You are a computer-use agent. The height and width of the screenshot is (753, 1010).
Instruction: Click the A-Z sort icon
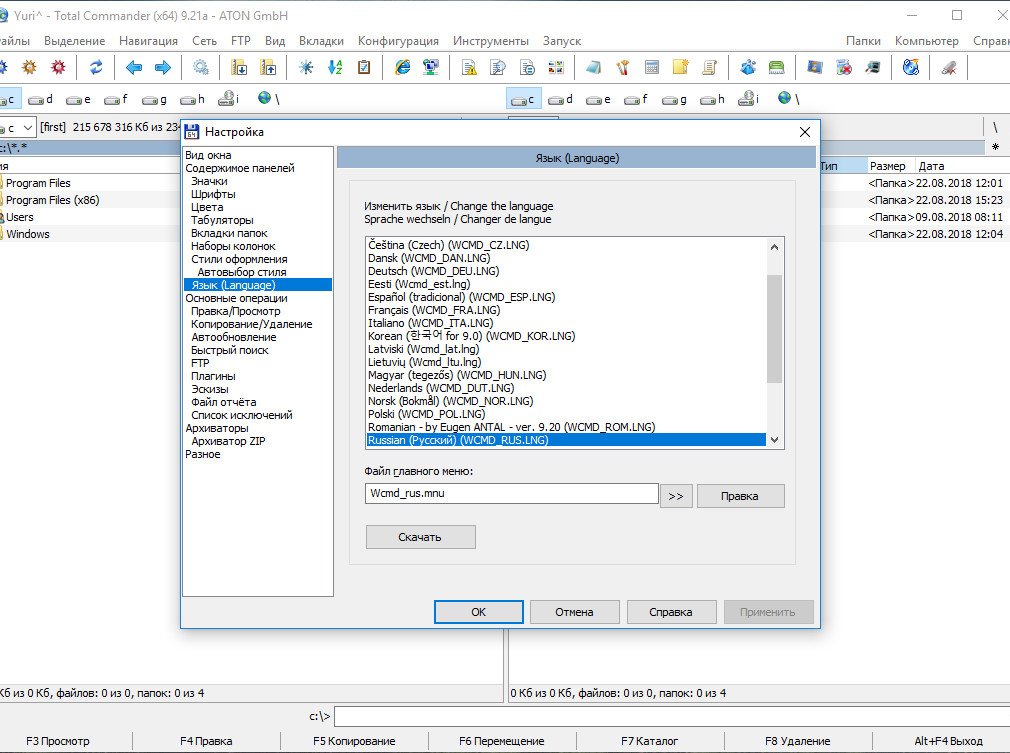click(x=335, y=67)
